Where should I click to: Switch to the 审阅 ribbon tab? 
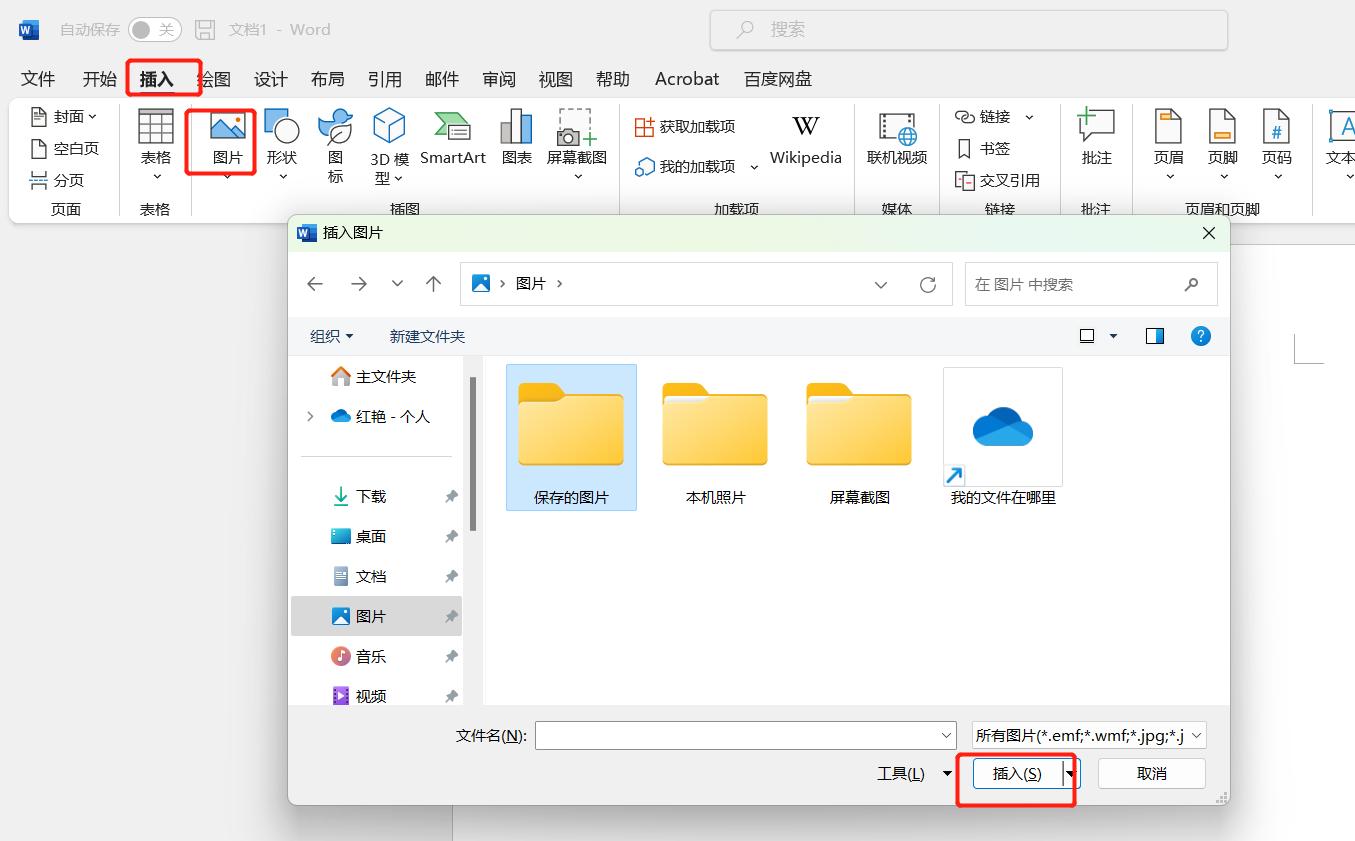coord(498,78)
